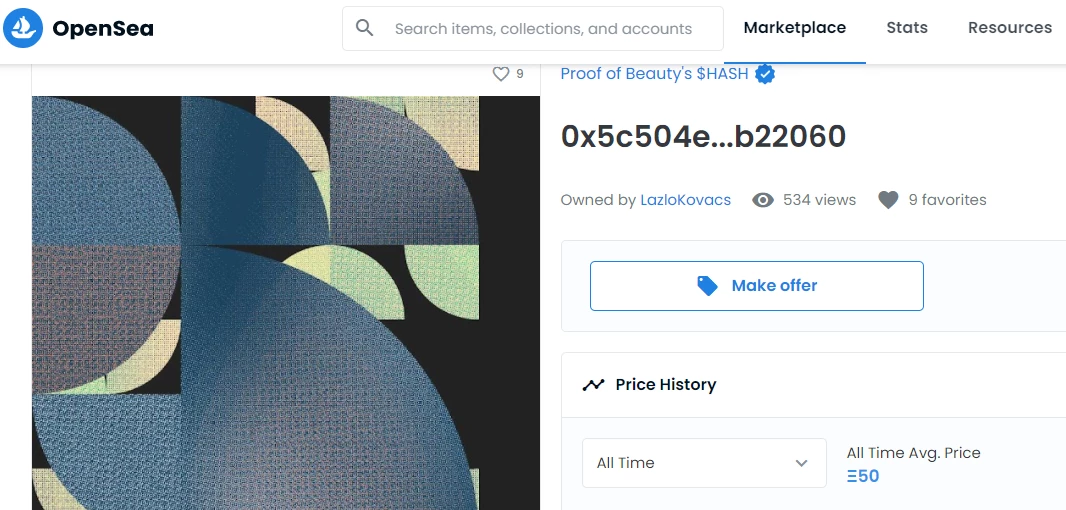Focus the search items and collections field
The image size is (1066, 510).
pyautogui.click(x=533, y=29)
